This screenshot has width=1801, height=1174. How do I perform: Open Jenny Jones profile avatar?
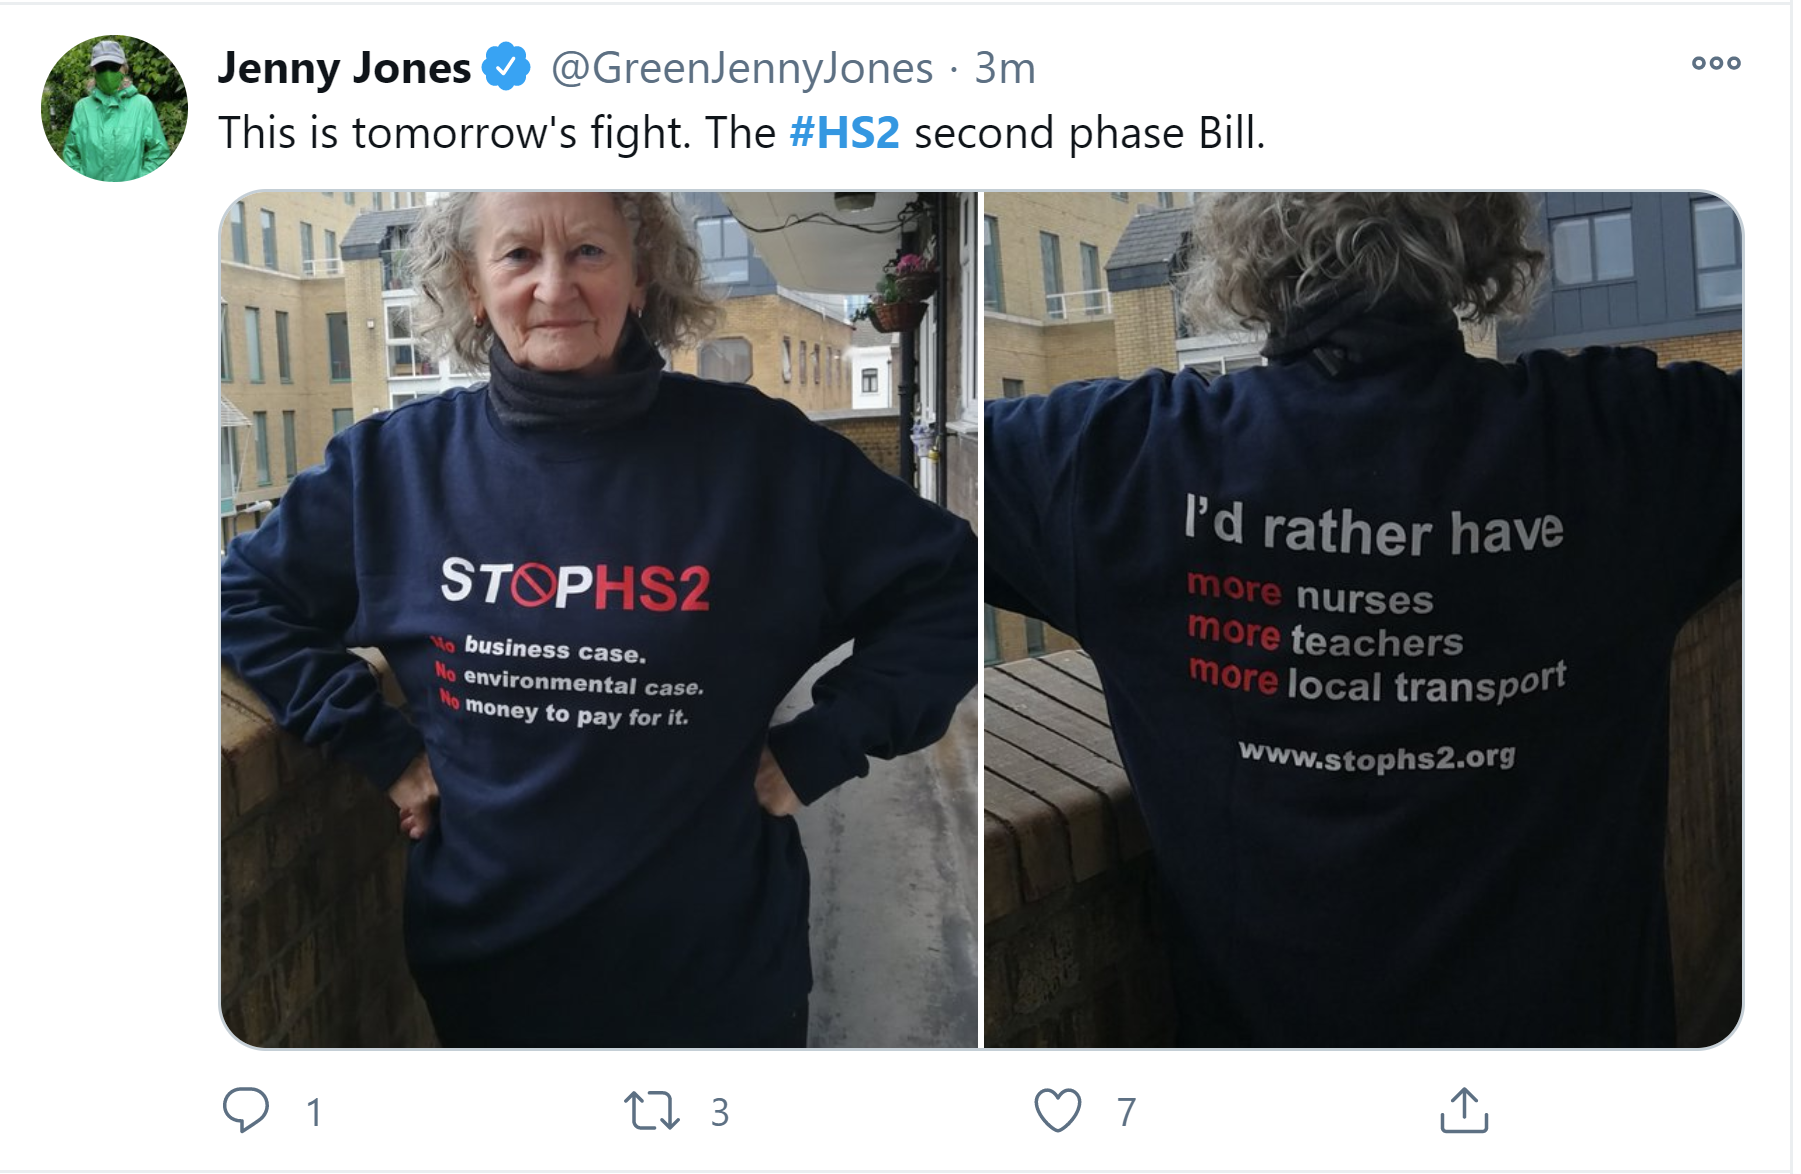tap(114, 108)
